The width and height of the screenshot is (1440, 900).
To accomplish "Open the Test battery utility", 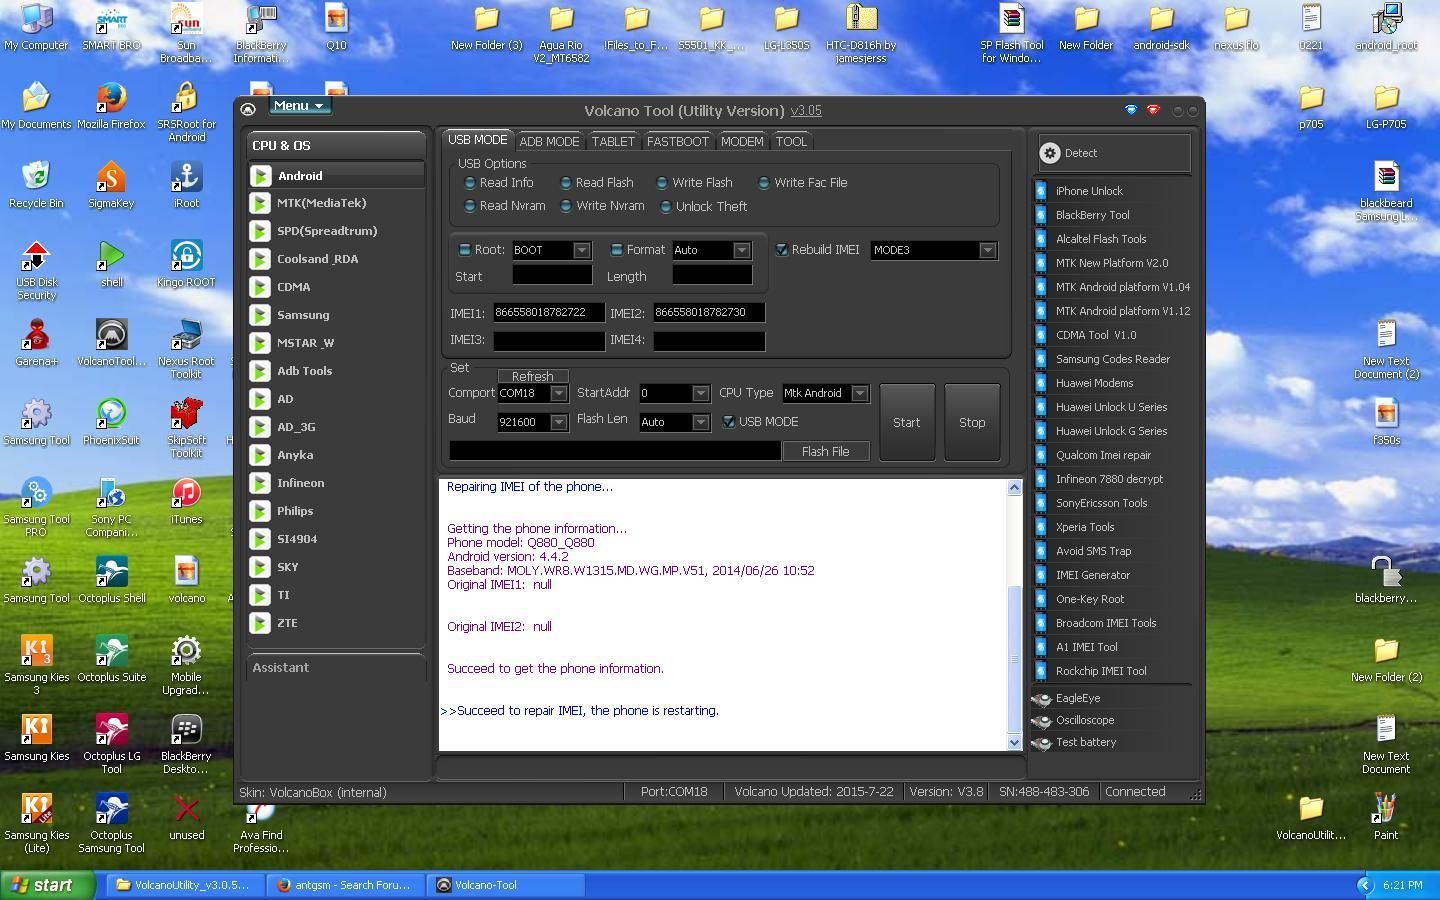I will (1085, 742).
